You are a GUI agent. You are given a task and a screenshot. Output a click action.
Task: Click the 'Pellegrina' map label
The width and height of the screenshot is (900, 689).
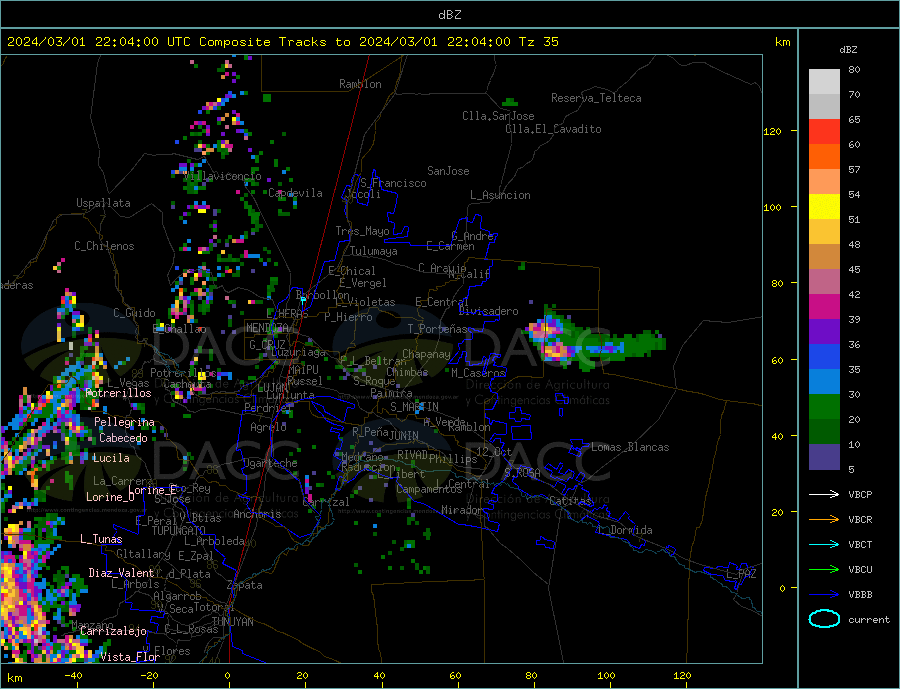pyautogui.click(x=124, y=422)
